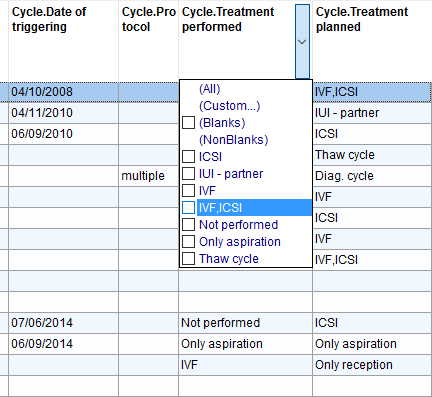Select the 04/11/2010 triggering date cell

click(x=63, y=113)
